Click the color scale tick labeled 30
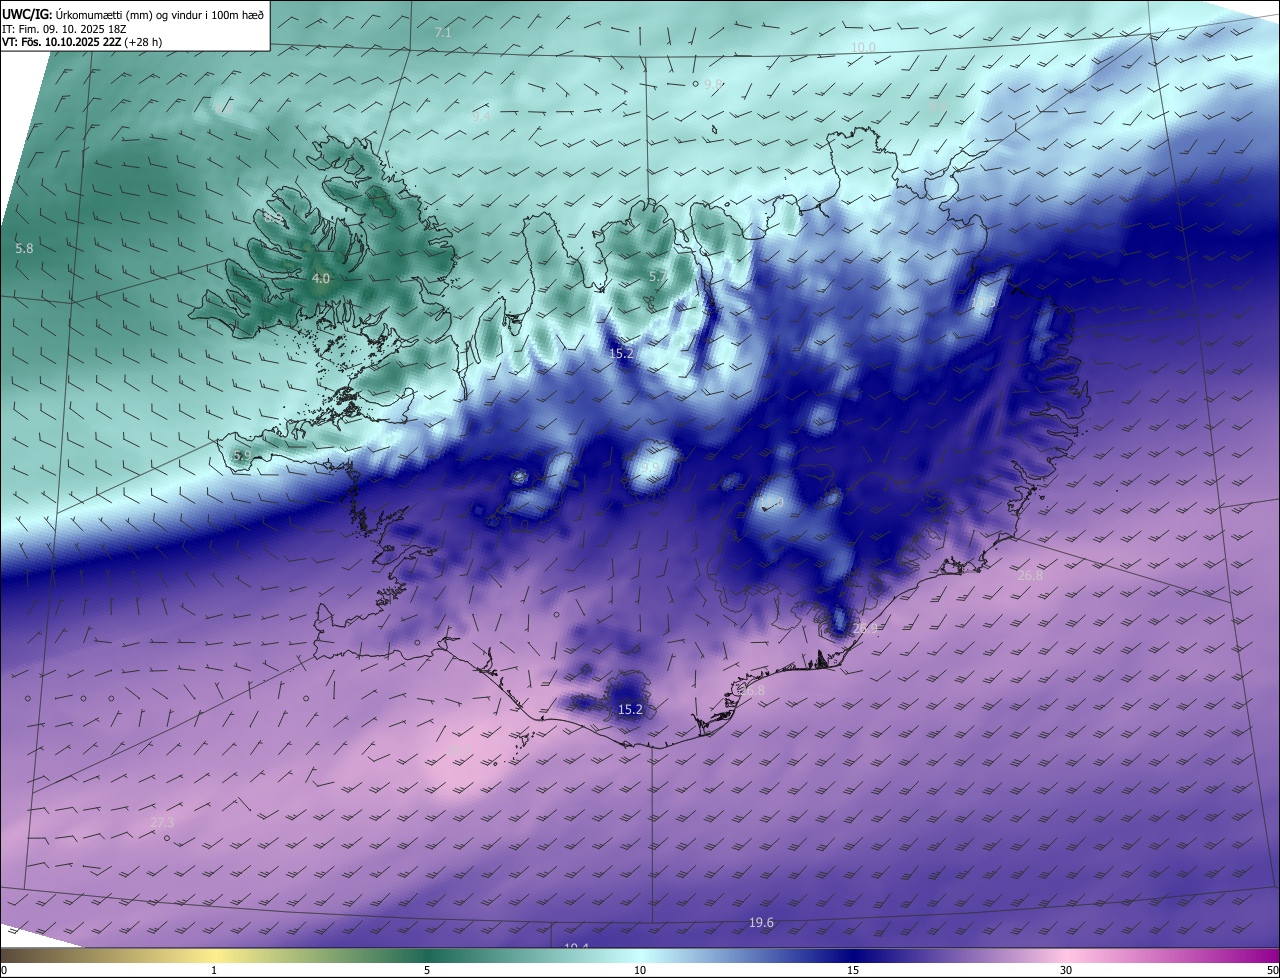Image resolution: width=1280 pixels, height=978 pixels. 1066,970
